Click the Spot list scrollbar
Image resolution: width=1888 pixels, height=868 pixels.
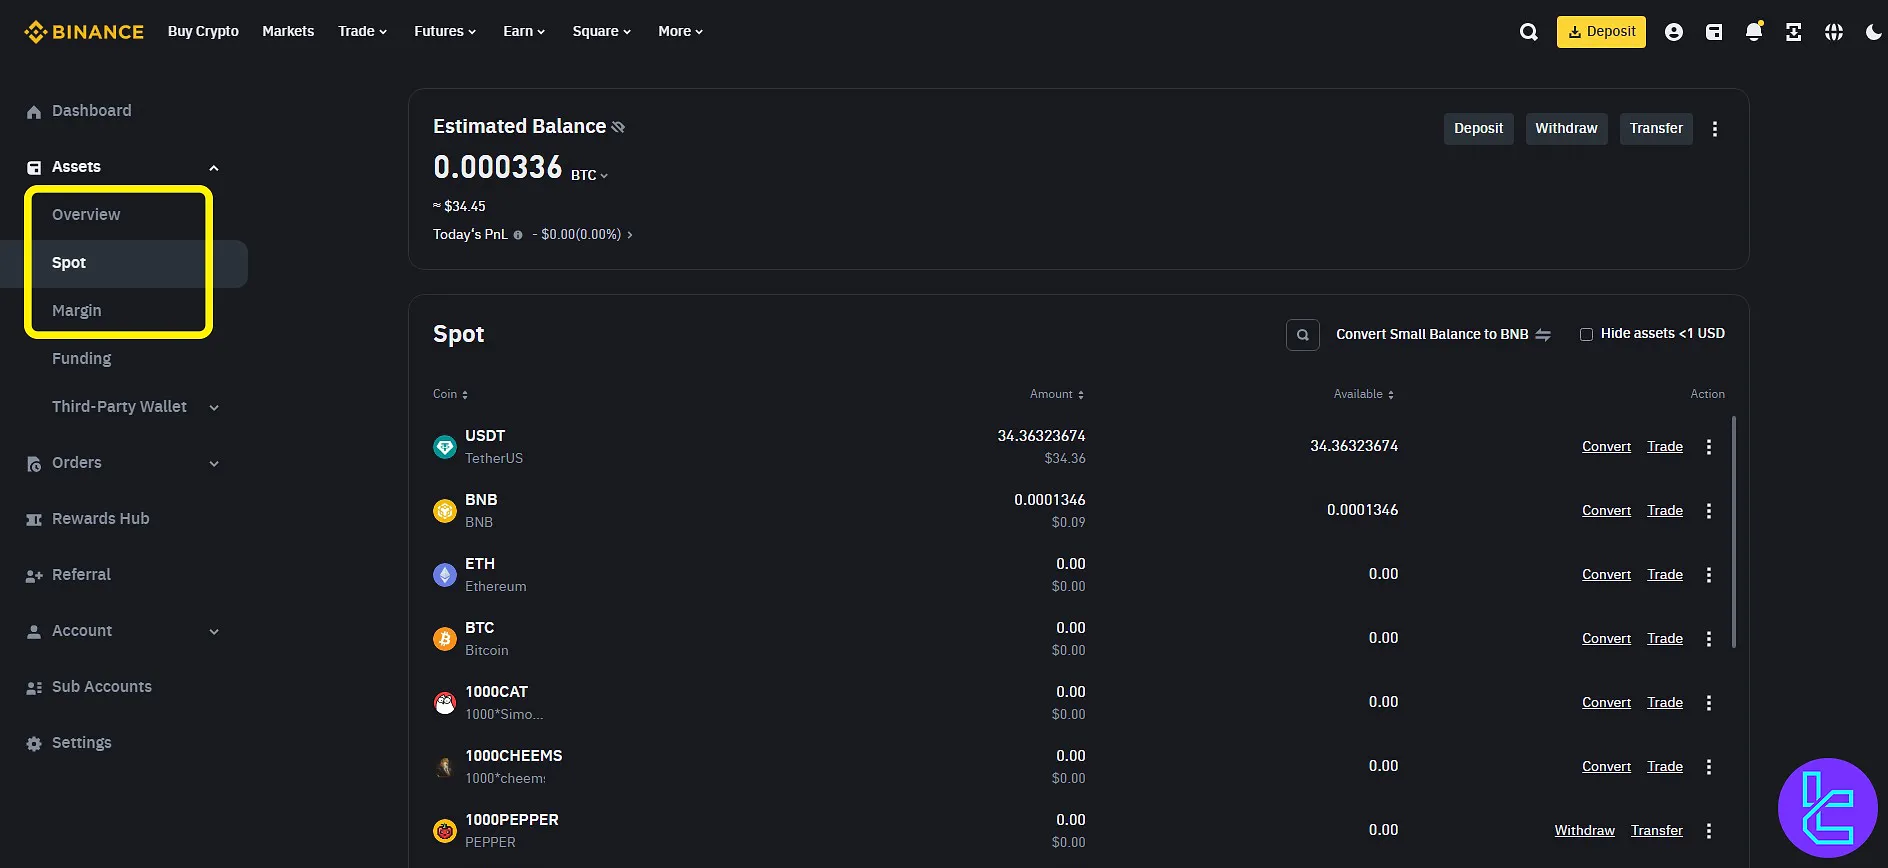(1733, 533)
